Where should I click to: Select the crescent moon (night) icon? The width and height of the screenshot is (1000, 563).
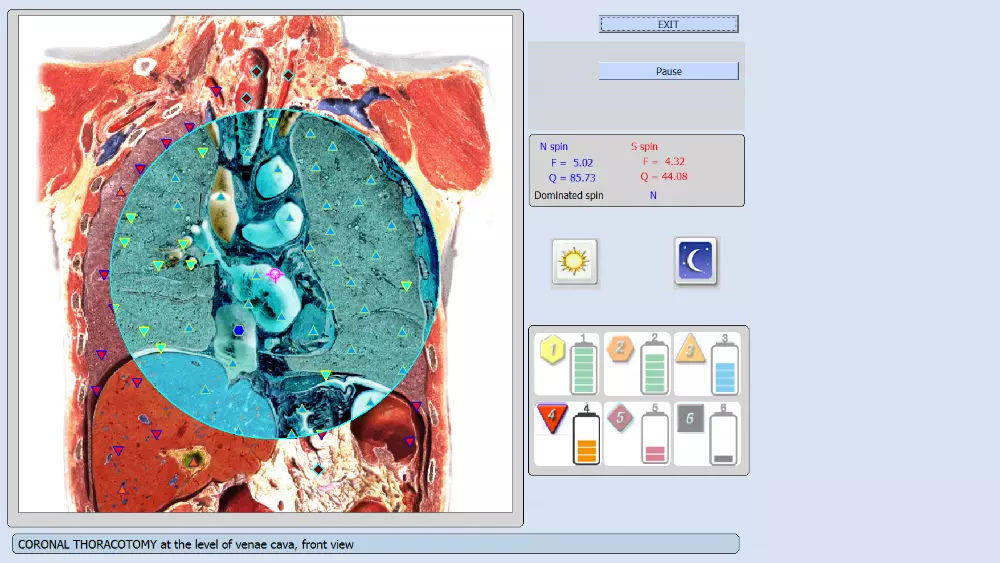695,261
